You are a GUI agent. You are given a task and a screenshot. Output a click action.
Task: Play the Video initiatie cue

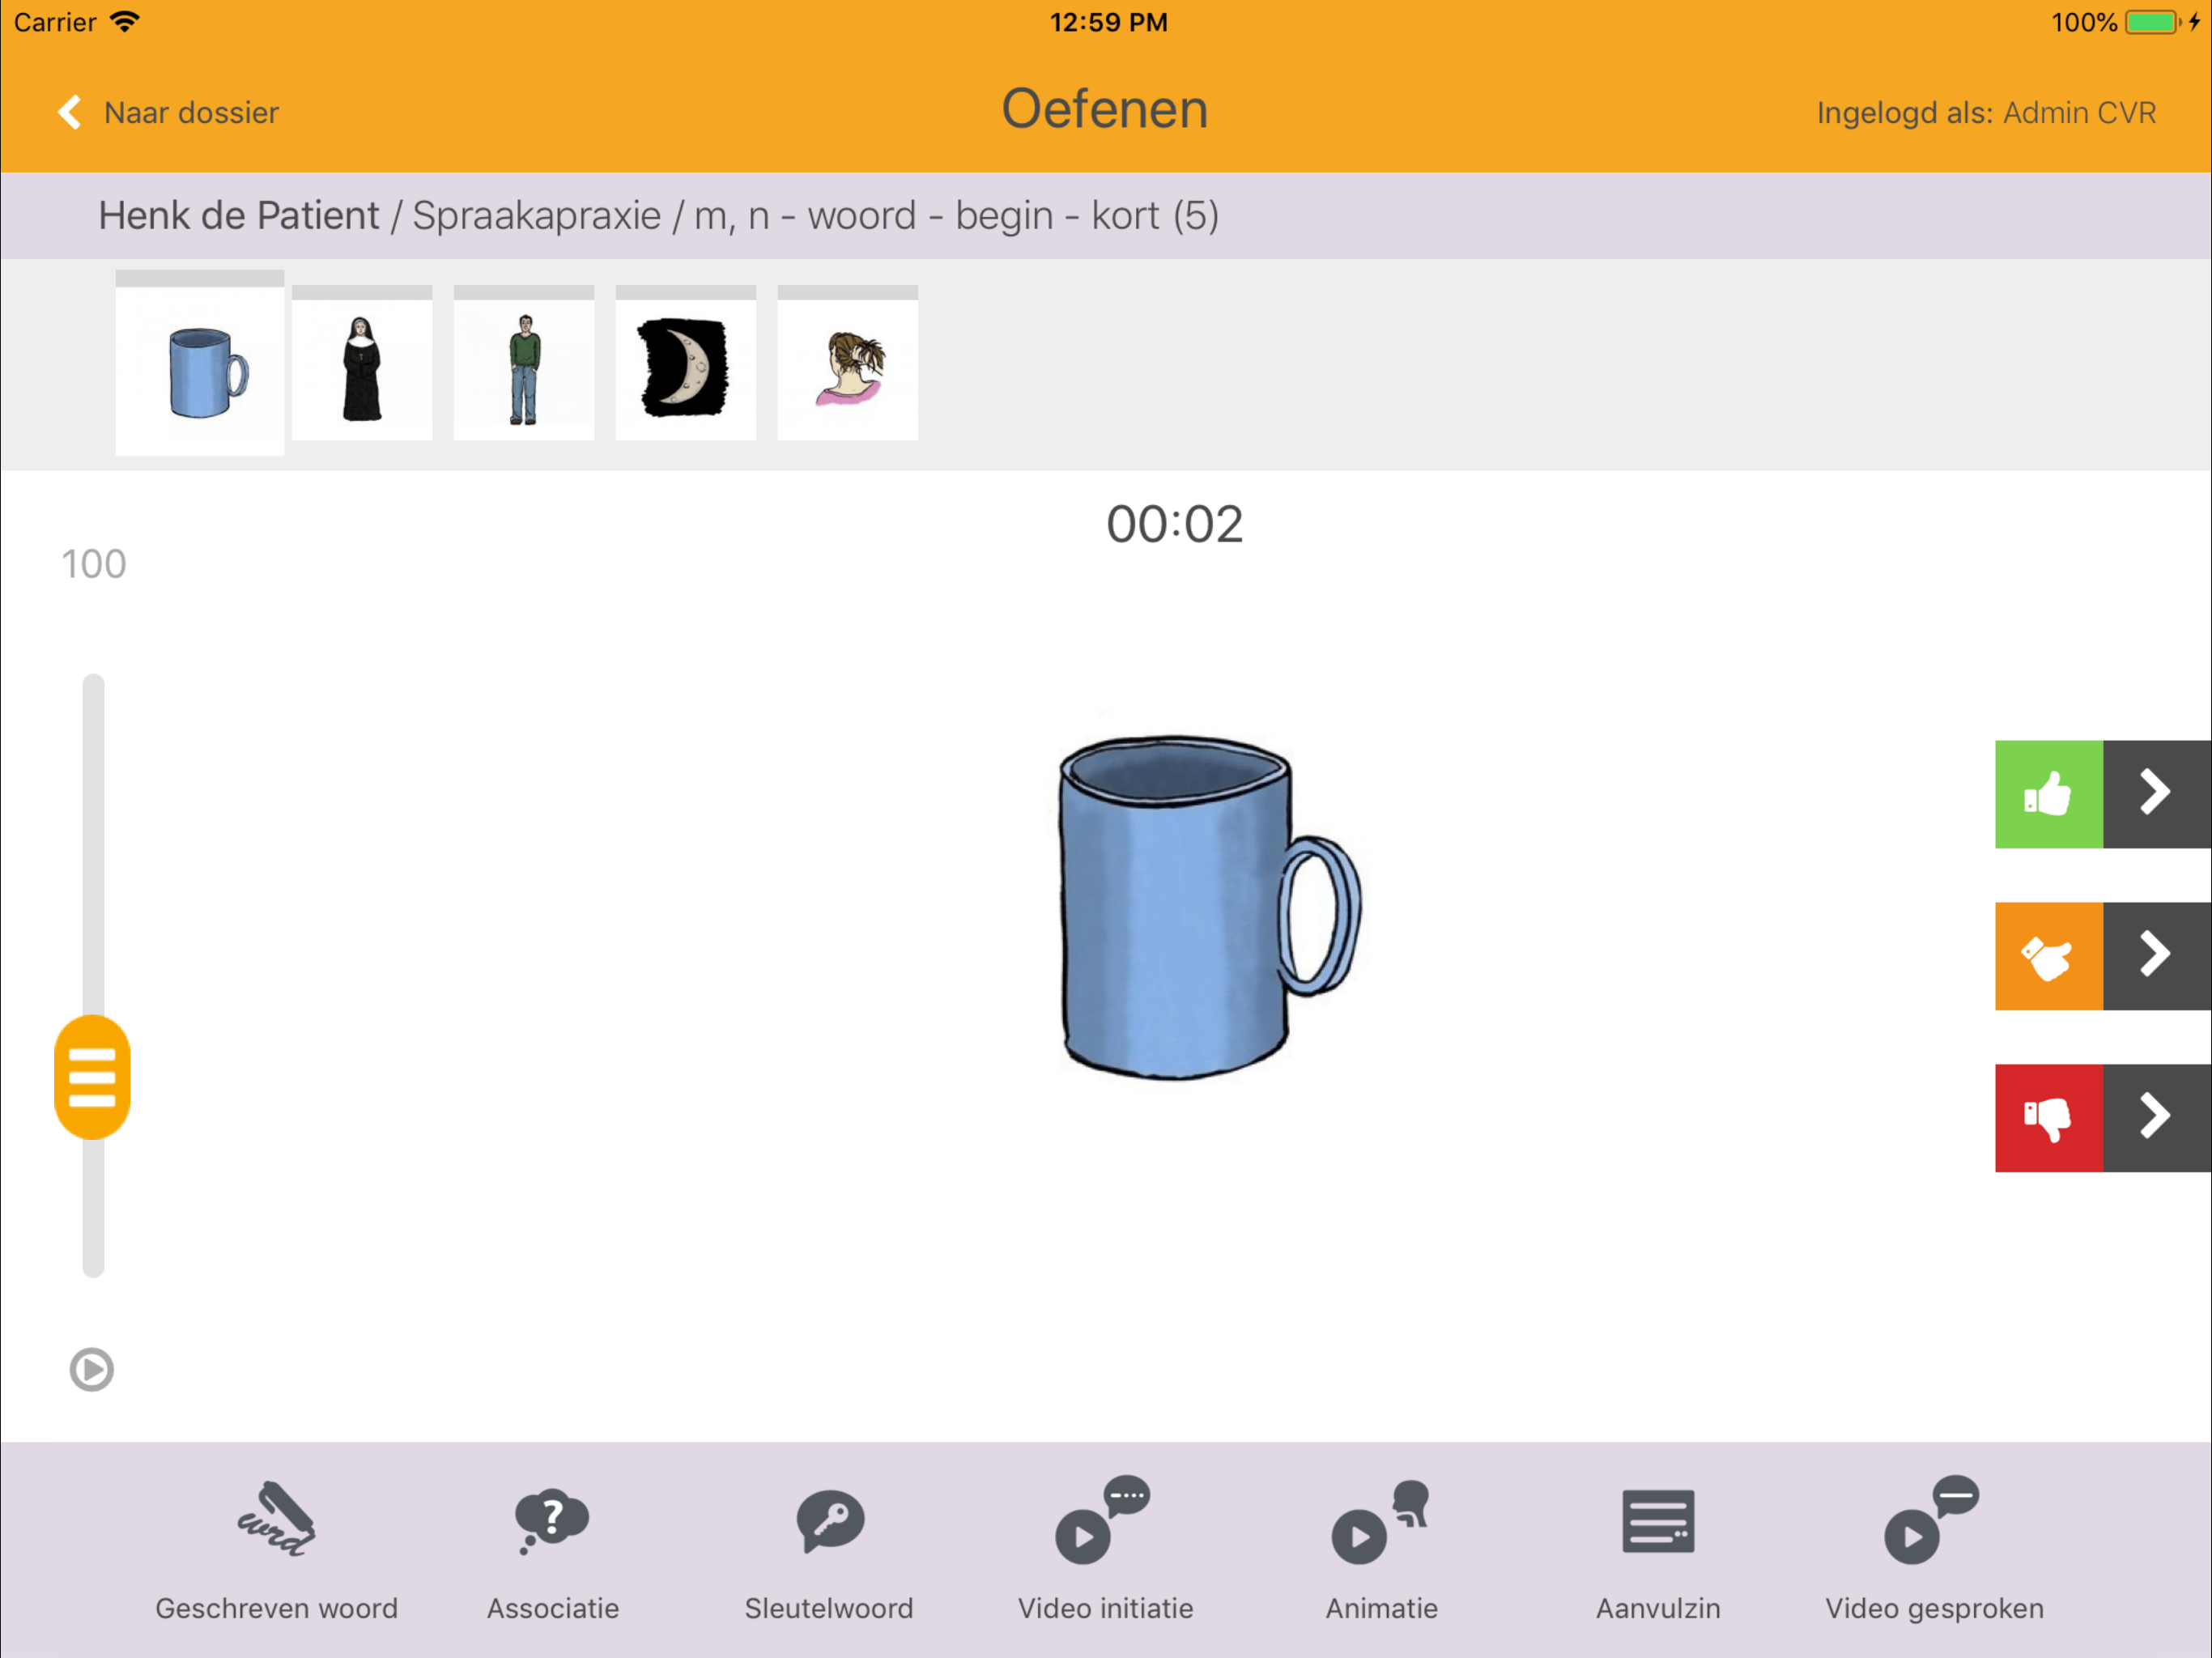point(1104,1521)
